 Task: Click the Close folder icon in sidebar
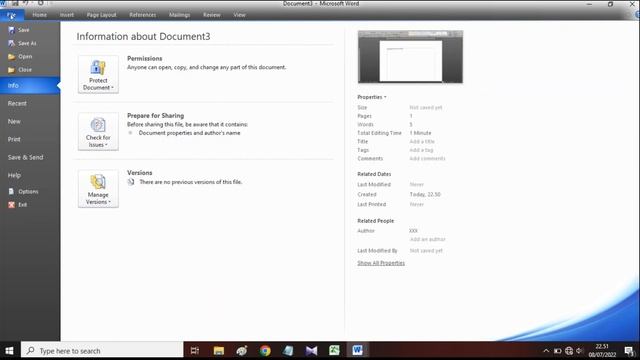point(11,70)
